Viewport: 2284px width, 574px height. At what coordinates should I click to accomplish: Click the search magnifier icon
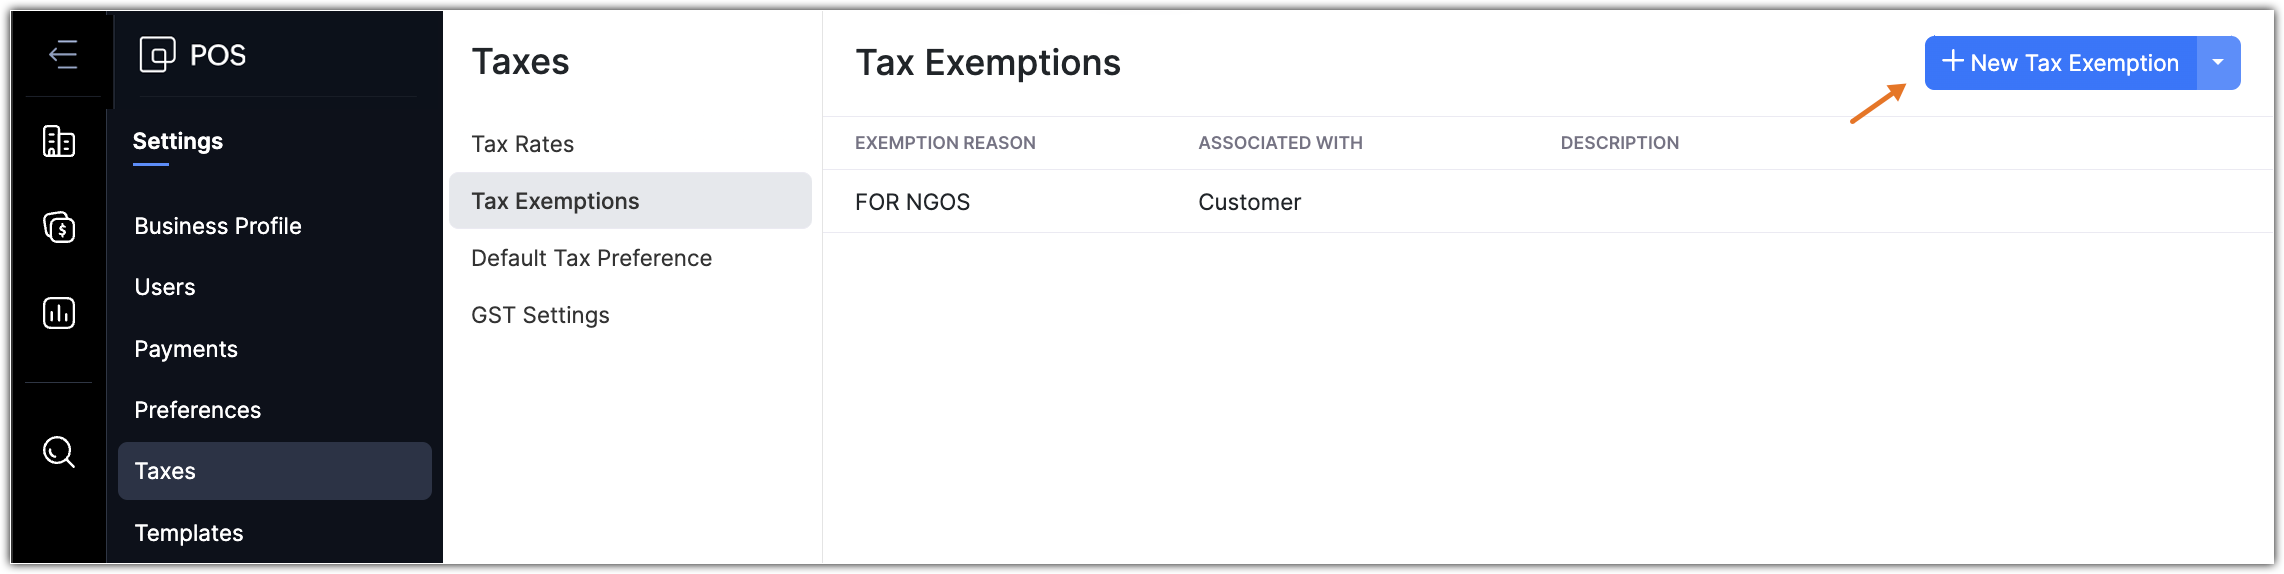pos(59,452)
